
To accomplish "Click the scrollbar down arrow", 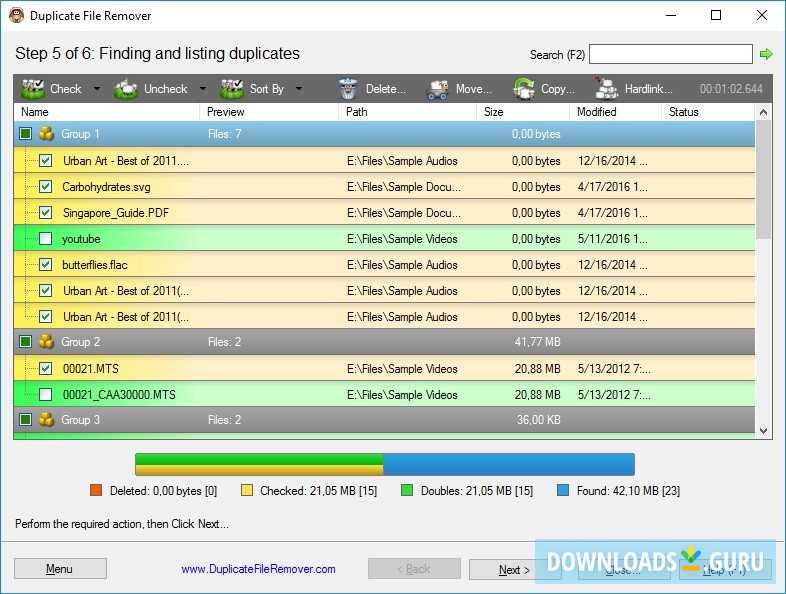I will tap(763, 431).
